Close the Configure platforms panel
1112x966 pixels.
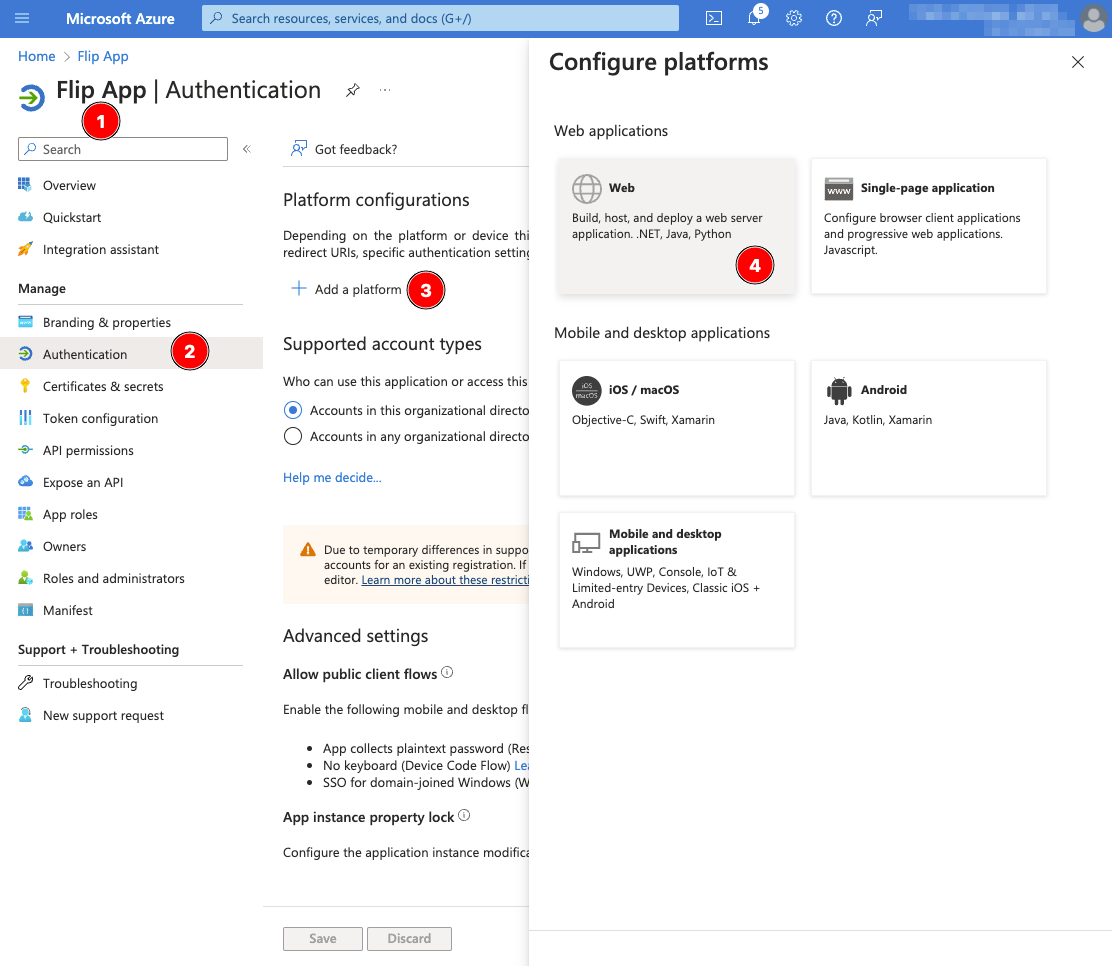tap(1077, 62)
